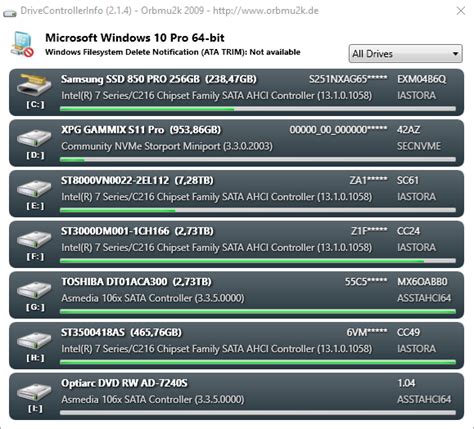The width and height of the screenshot is (474, 429).
Task: Click the Optiarc row ASSTAHCI64 driver name
Action: coord(424,399)
